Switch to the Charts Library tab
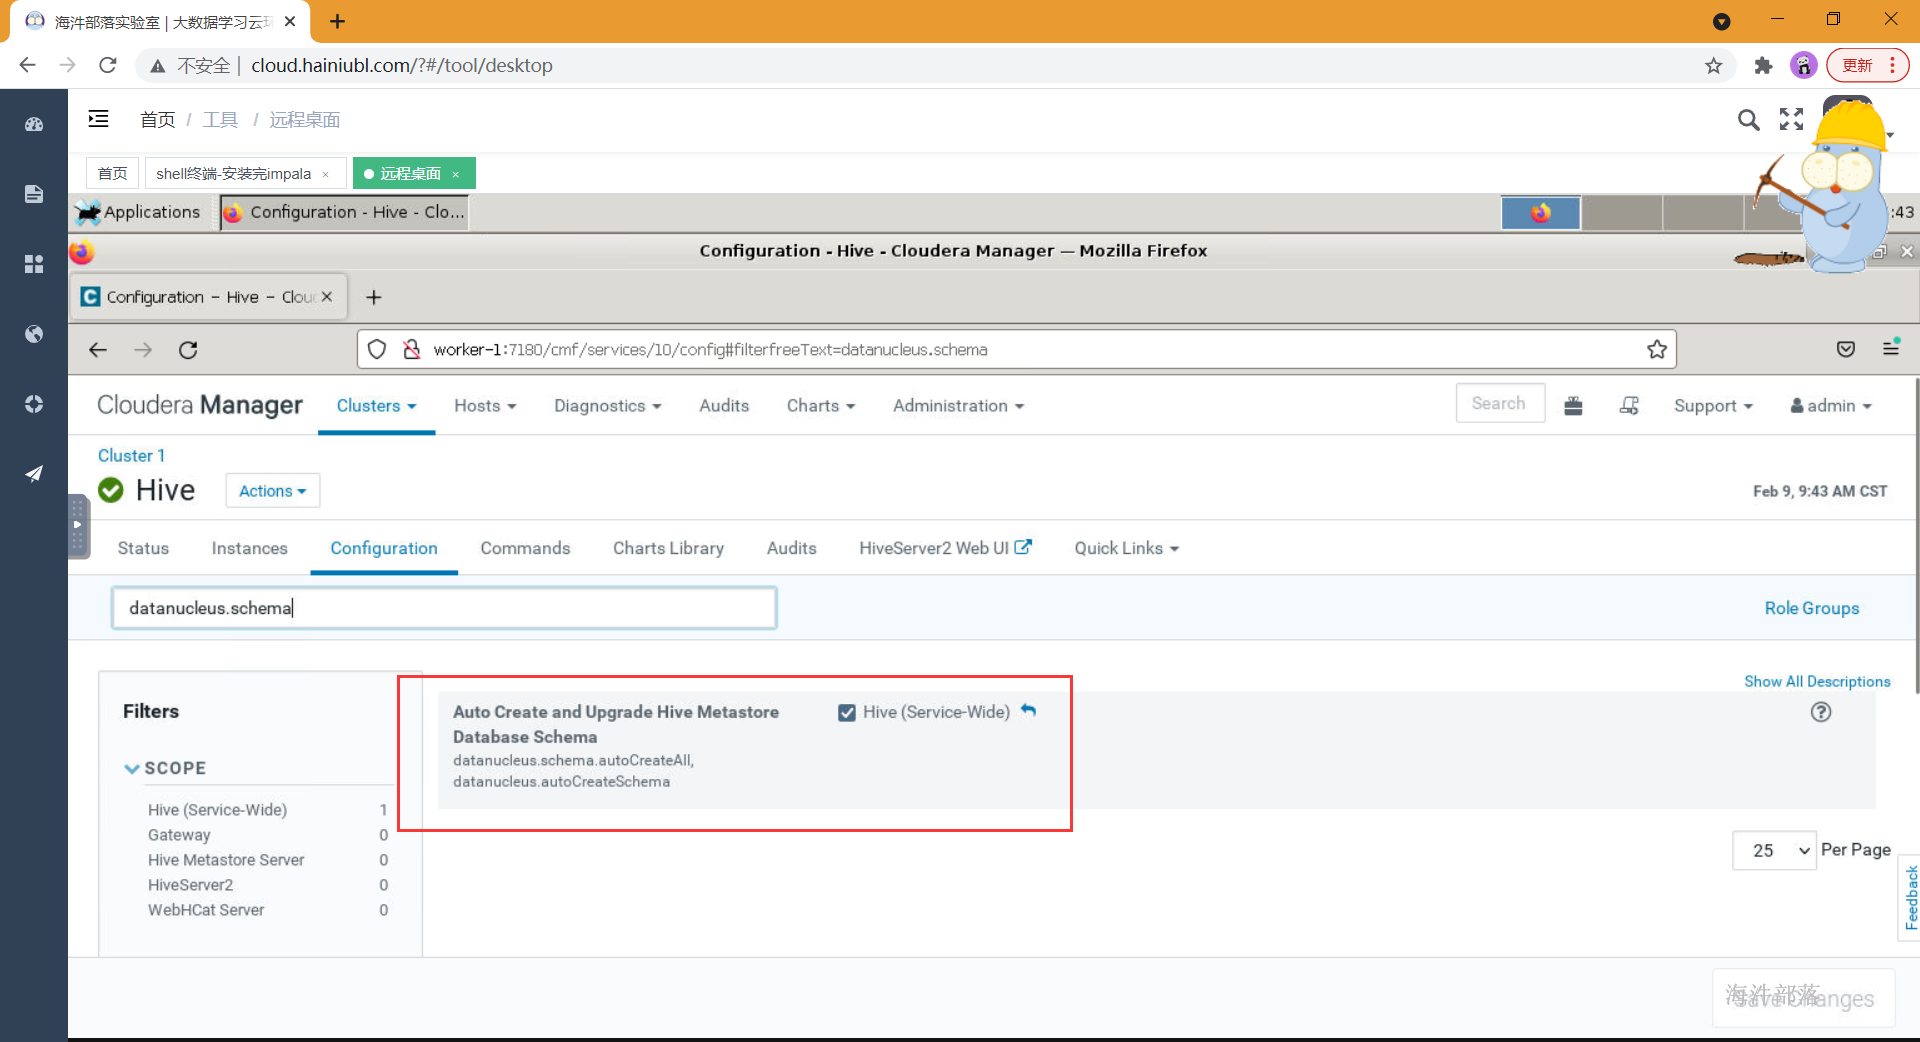 point(668,548)
